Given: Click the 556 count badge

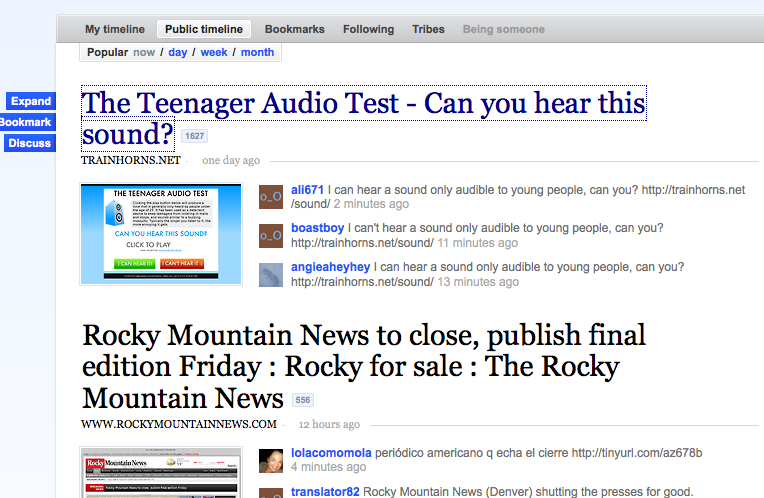Looking at the screenshot, I should 303,400.
